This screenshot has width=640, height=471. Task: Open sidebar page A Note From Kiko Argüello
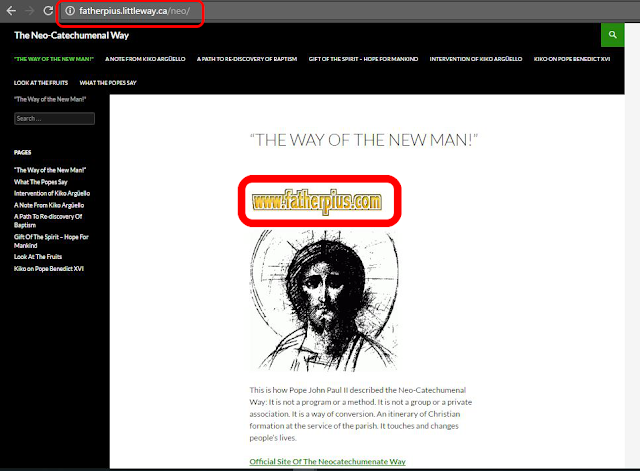(49, 205)
